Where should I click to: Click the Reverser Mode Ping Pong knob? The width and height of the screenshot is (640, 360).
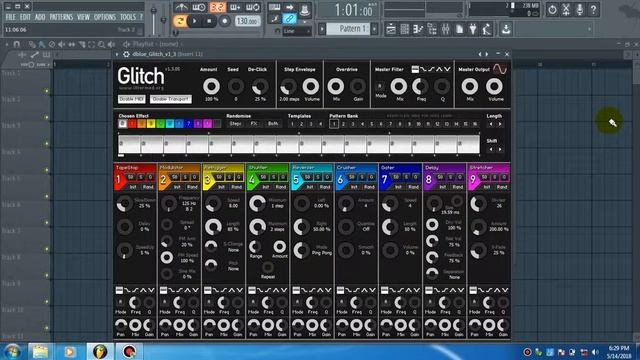pyautogui.click(x=302, y=250)
